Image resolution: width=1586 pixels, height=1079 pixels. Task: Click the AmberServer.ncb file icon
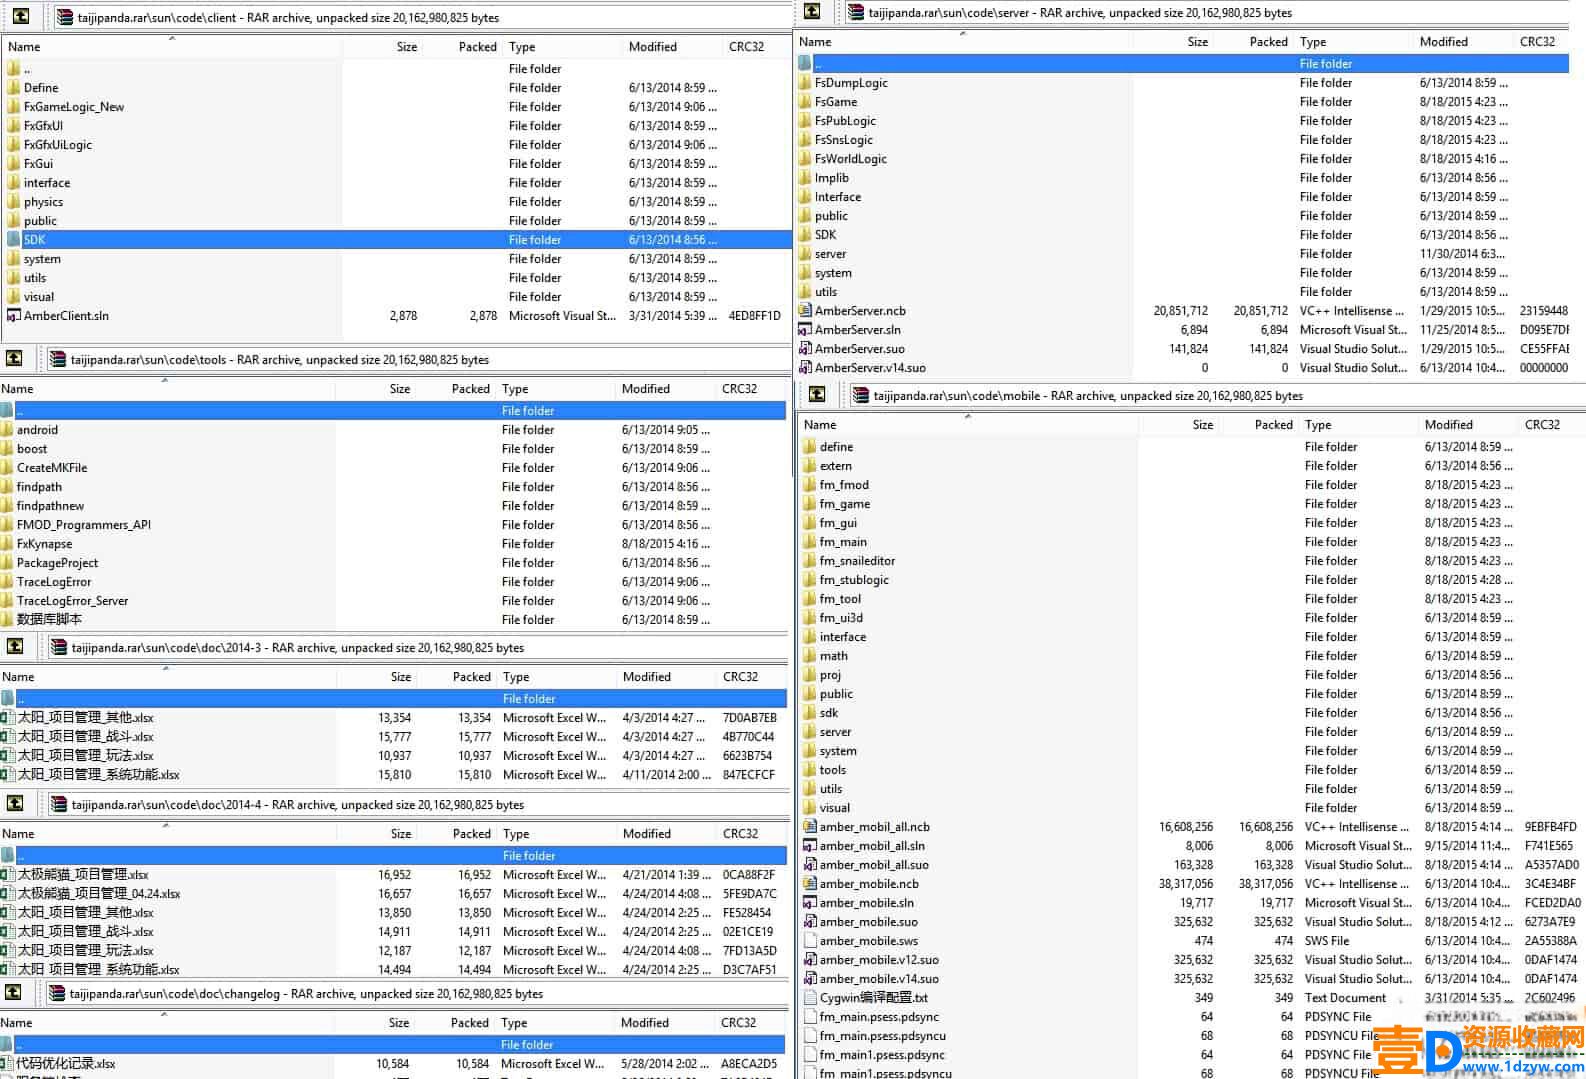(805, 310)
